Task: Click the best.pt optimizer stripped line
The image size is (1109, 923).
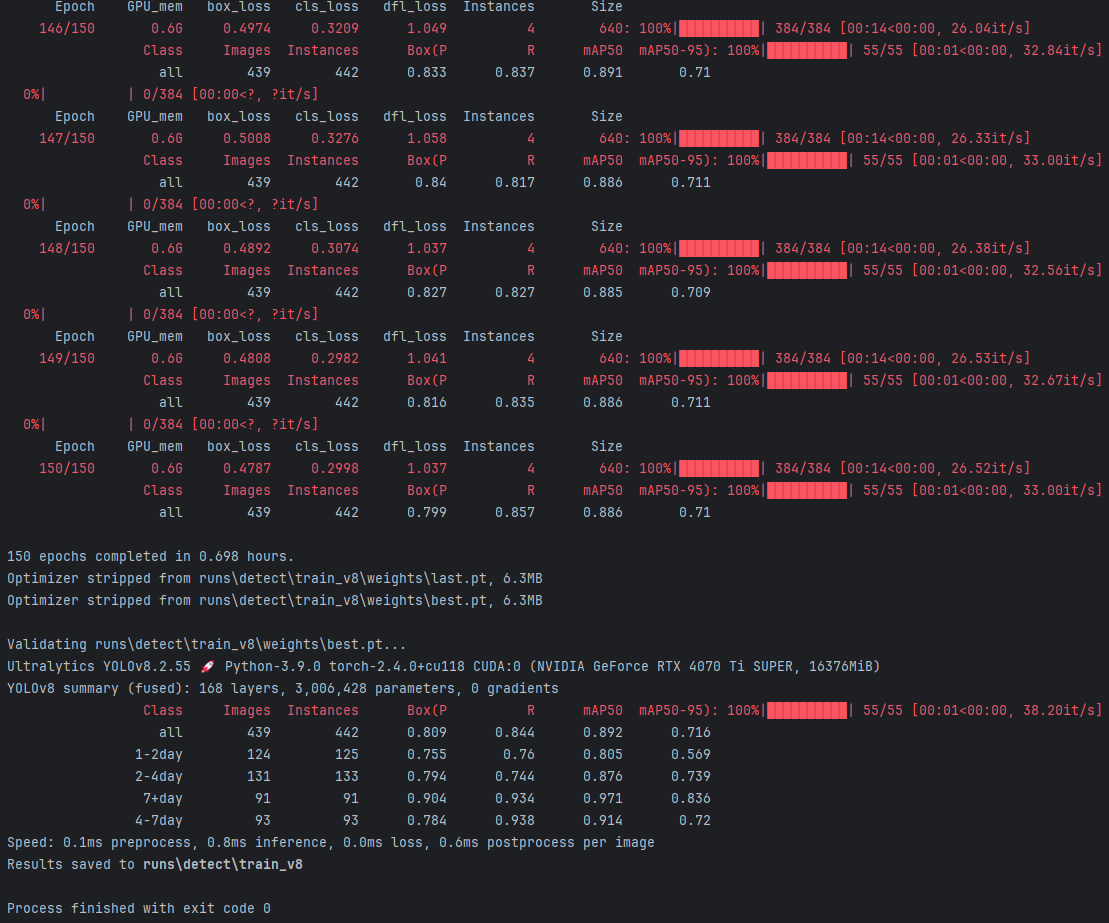Action: [x=274, y=600]
